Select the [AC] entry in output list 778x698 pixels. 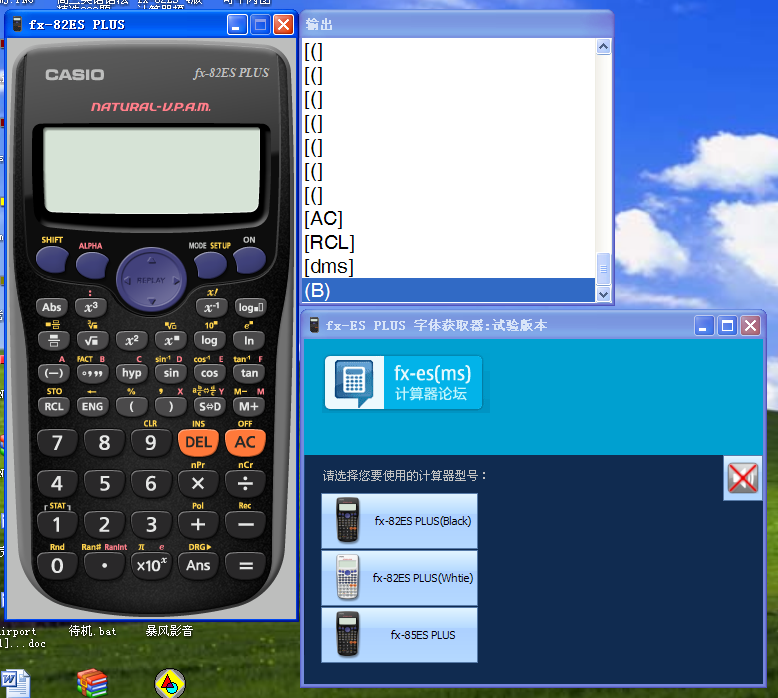tap(449, 219)
